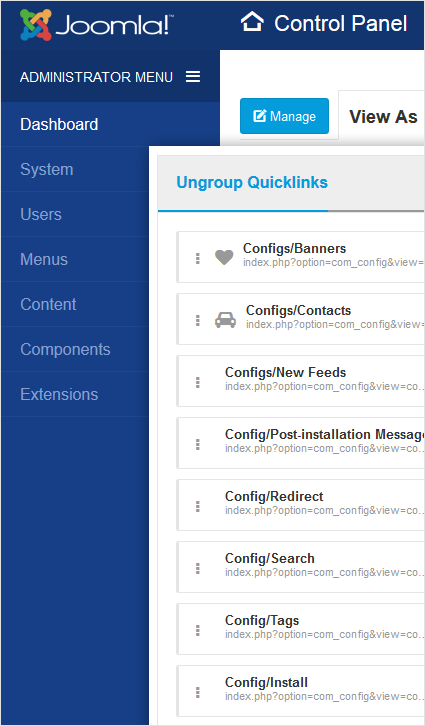Open the Config/Post-installation Messages quicklink
Viewport: 425px width, 726px height.
point(300,443)
